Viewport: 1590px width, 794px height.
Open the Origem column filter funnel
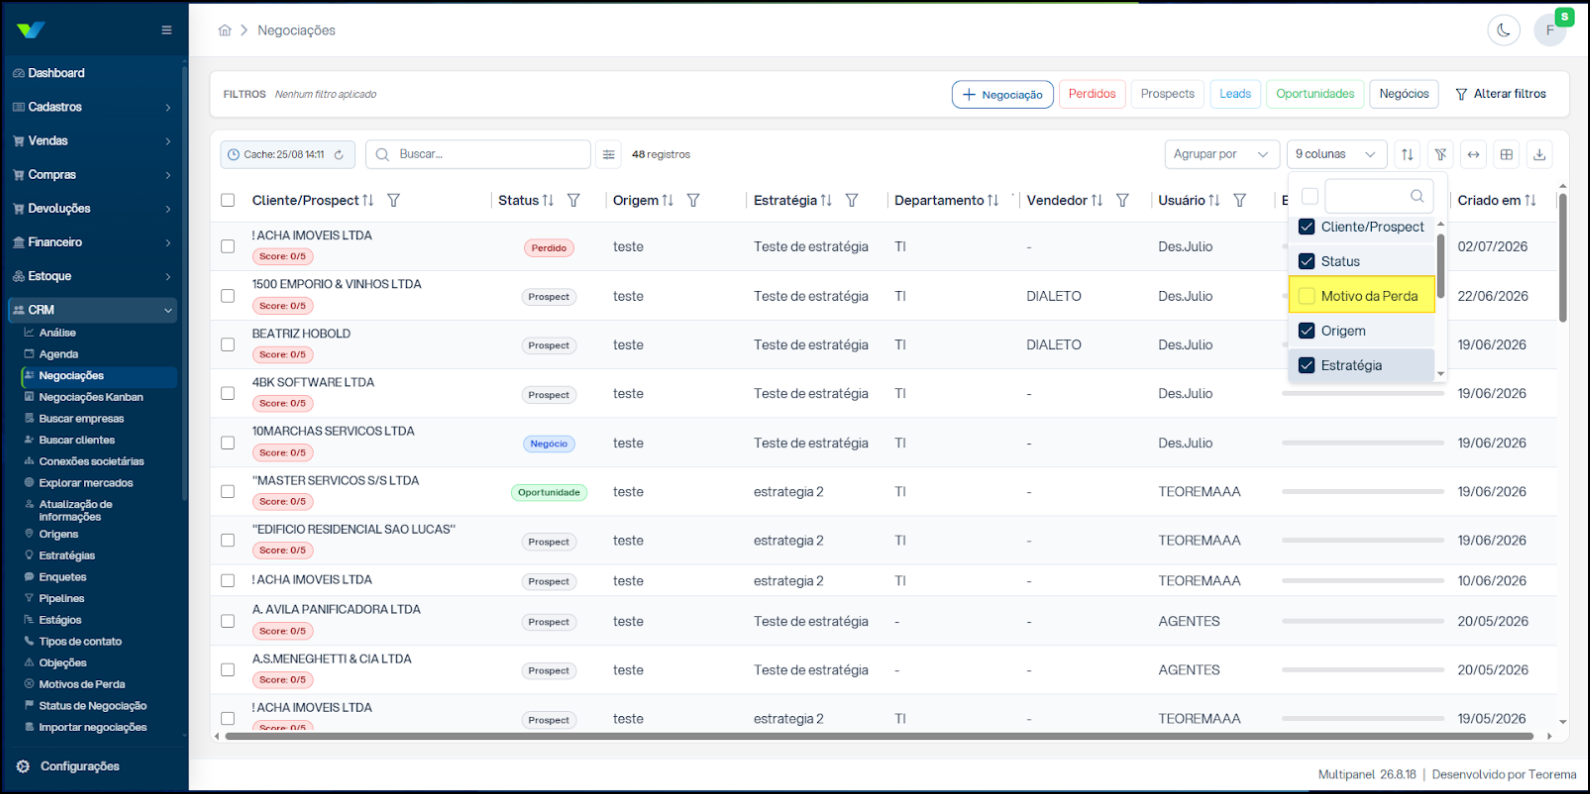click(x=693, y=200)
